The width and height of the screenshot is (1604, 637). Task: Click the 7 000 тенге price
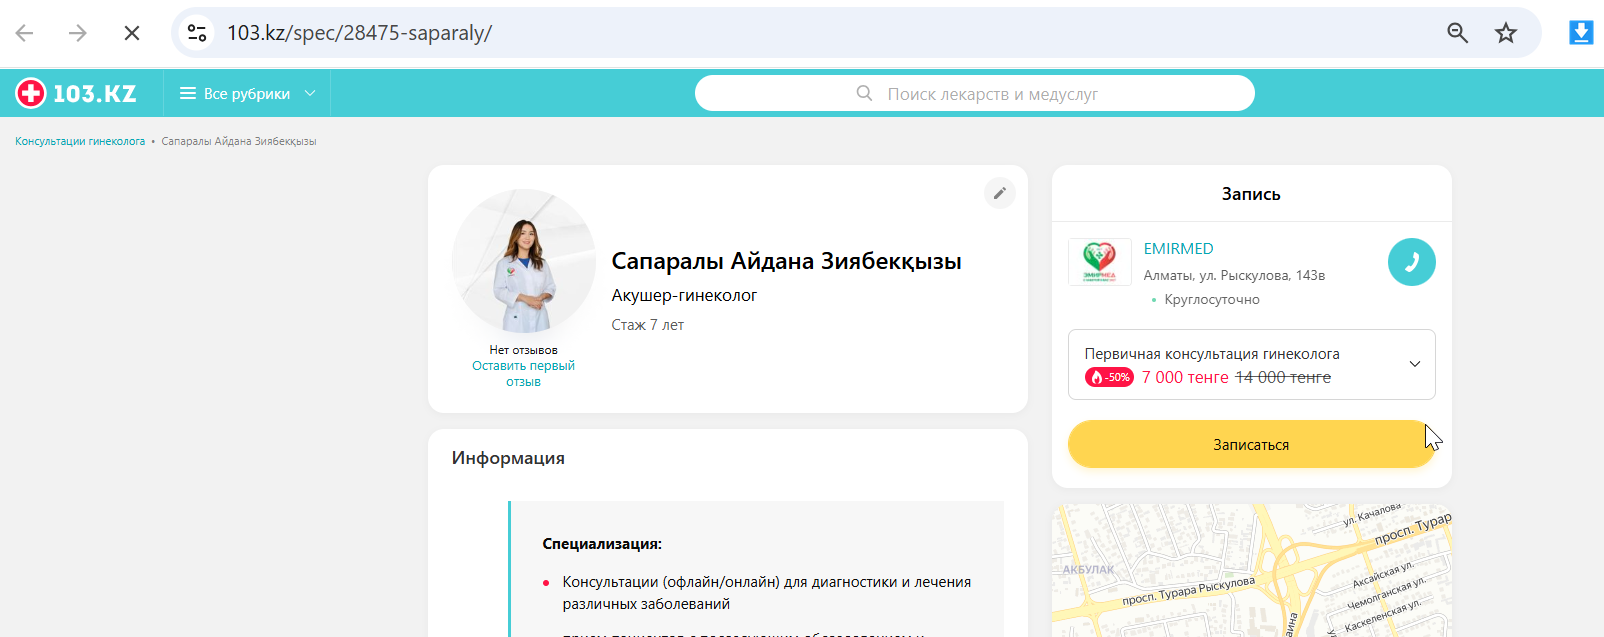click(x=1185, y=377)
